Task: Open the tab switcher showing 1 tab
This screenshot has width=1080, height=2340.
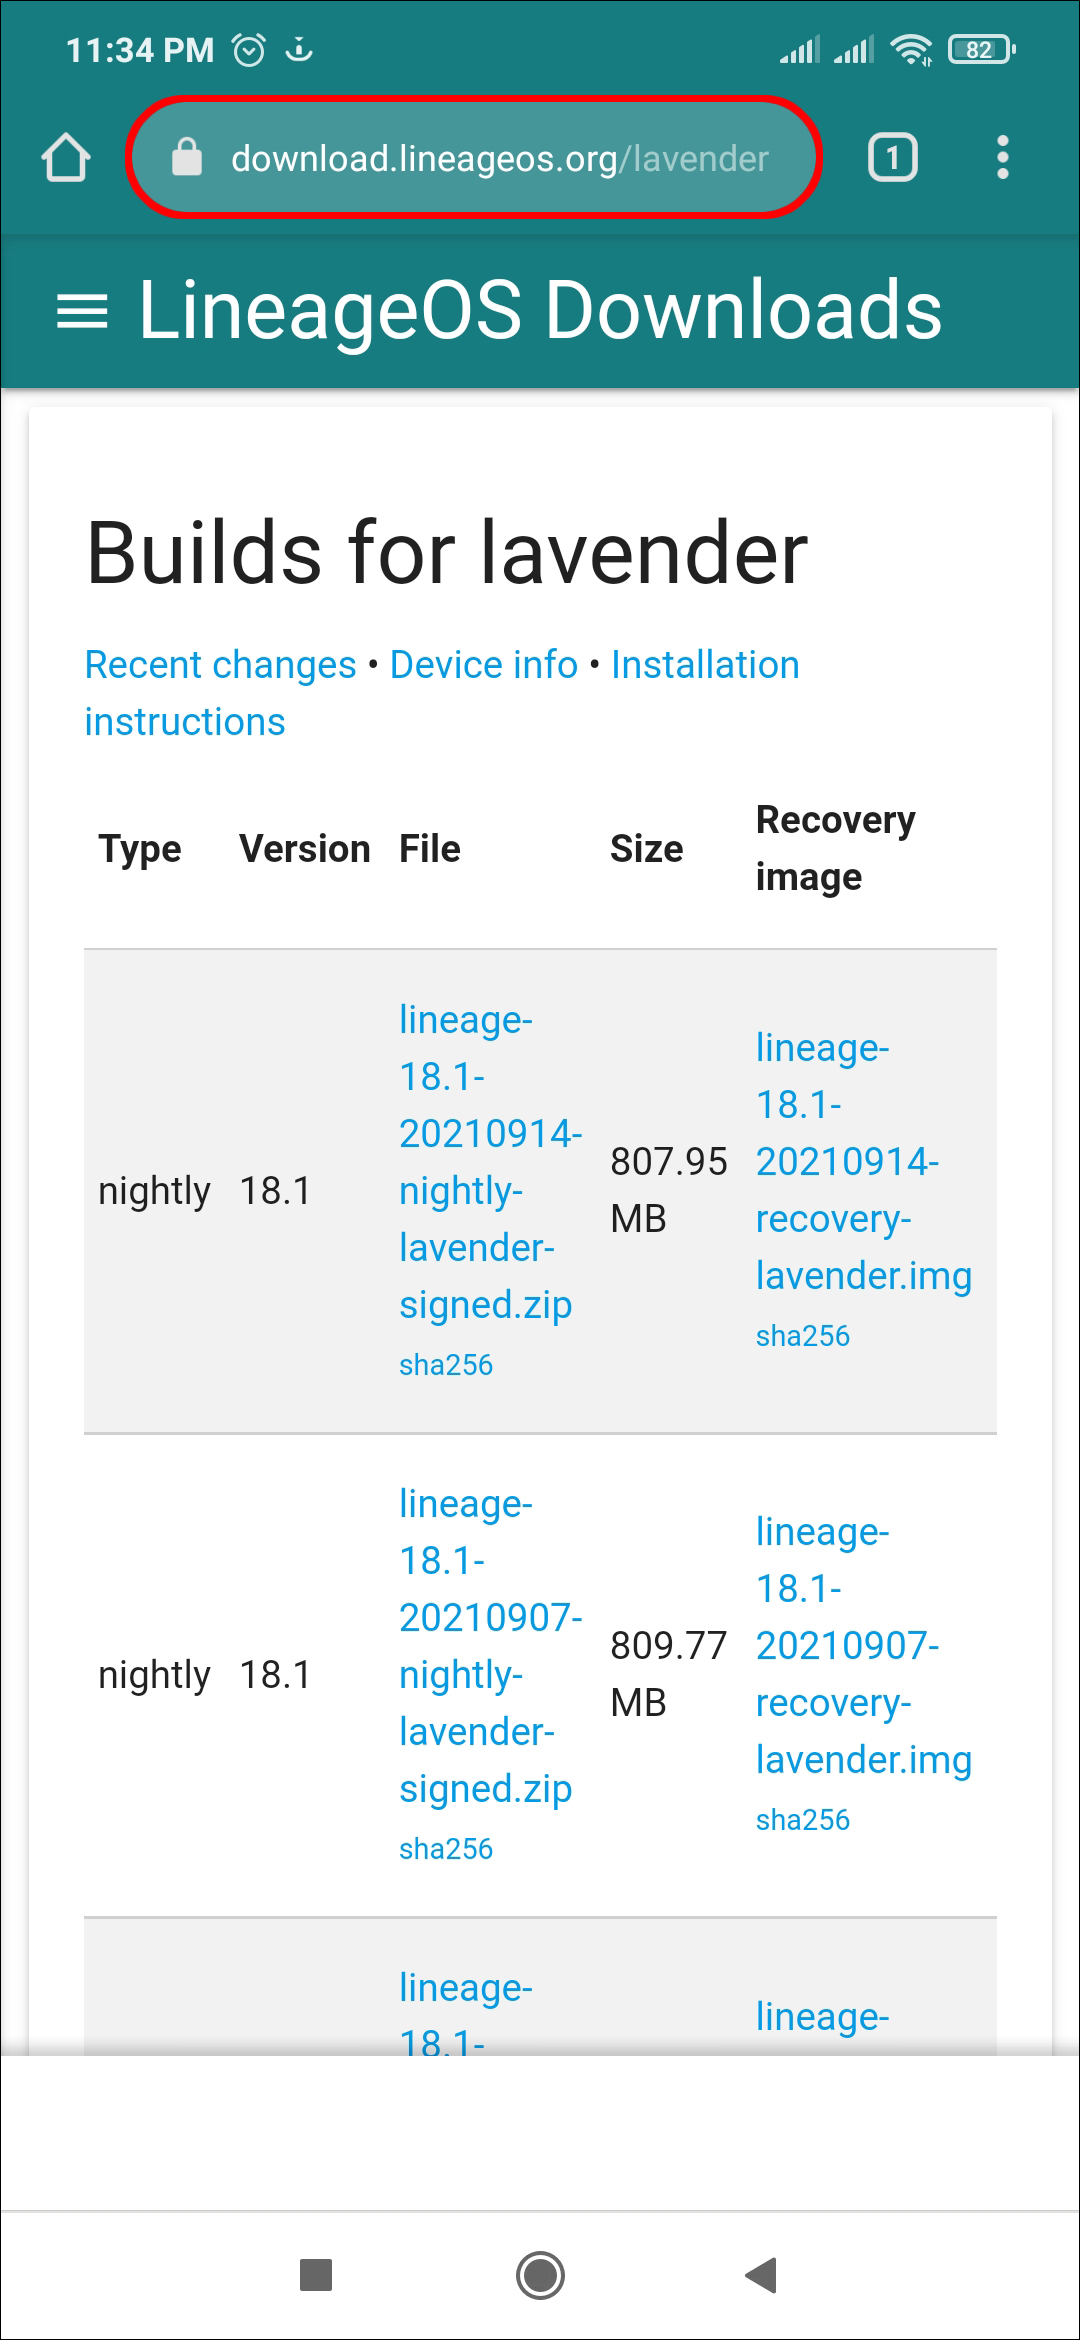Action: 892,158
